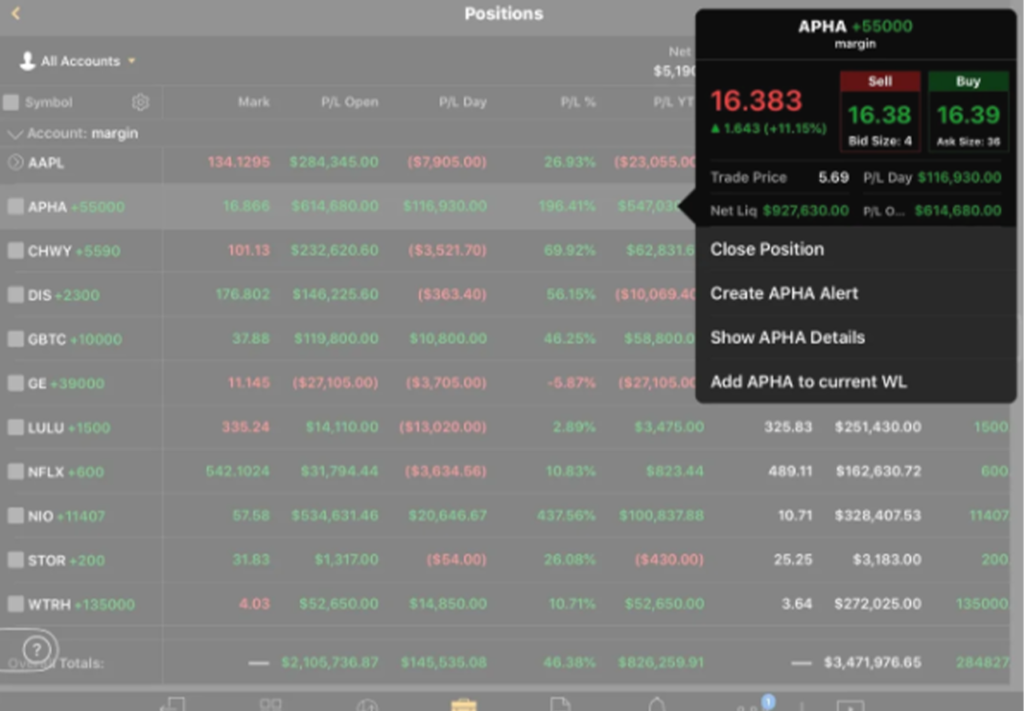1024x711 pixels.
Task: Click AAPL P/L Day ($7,905.00)
Action: [447, 162]
